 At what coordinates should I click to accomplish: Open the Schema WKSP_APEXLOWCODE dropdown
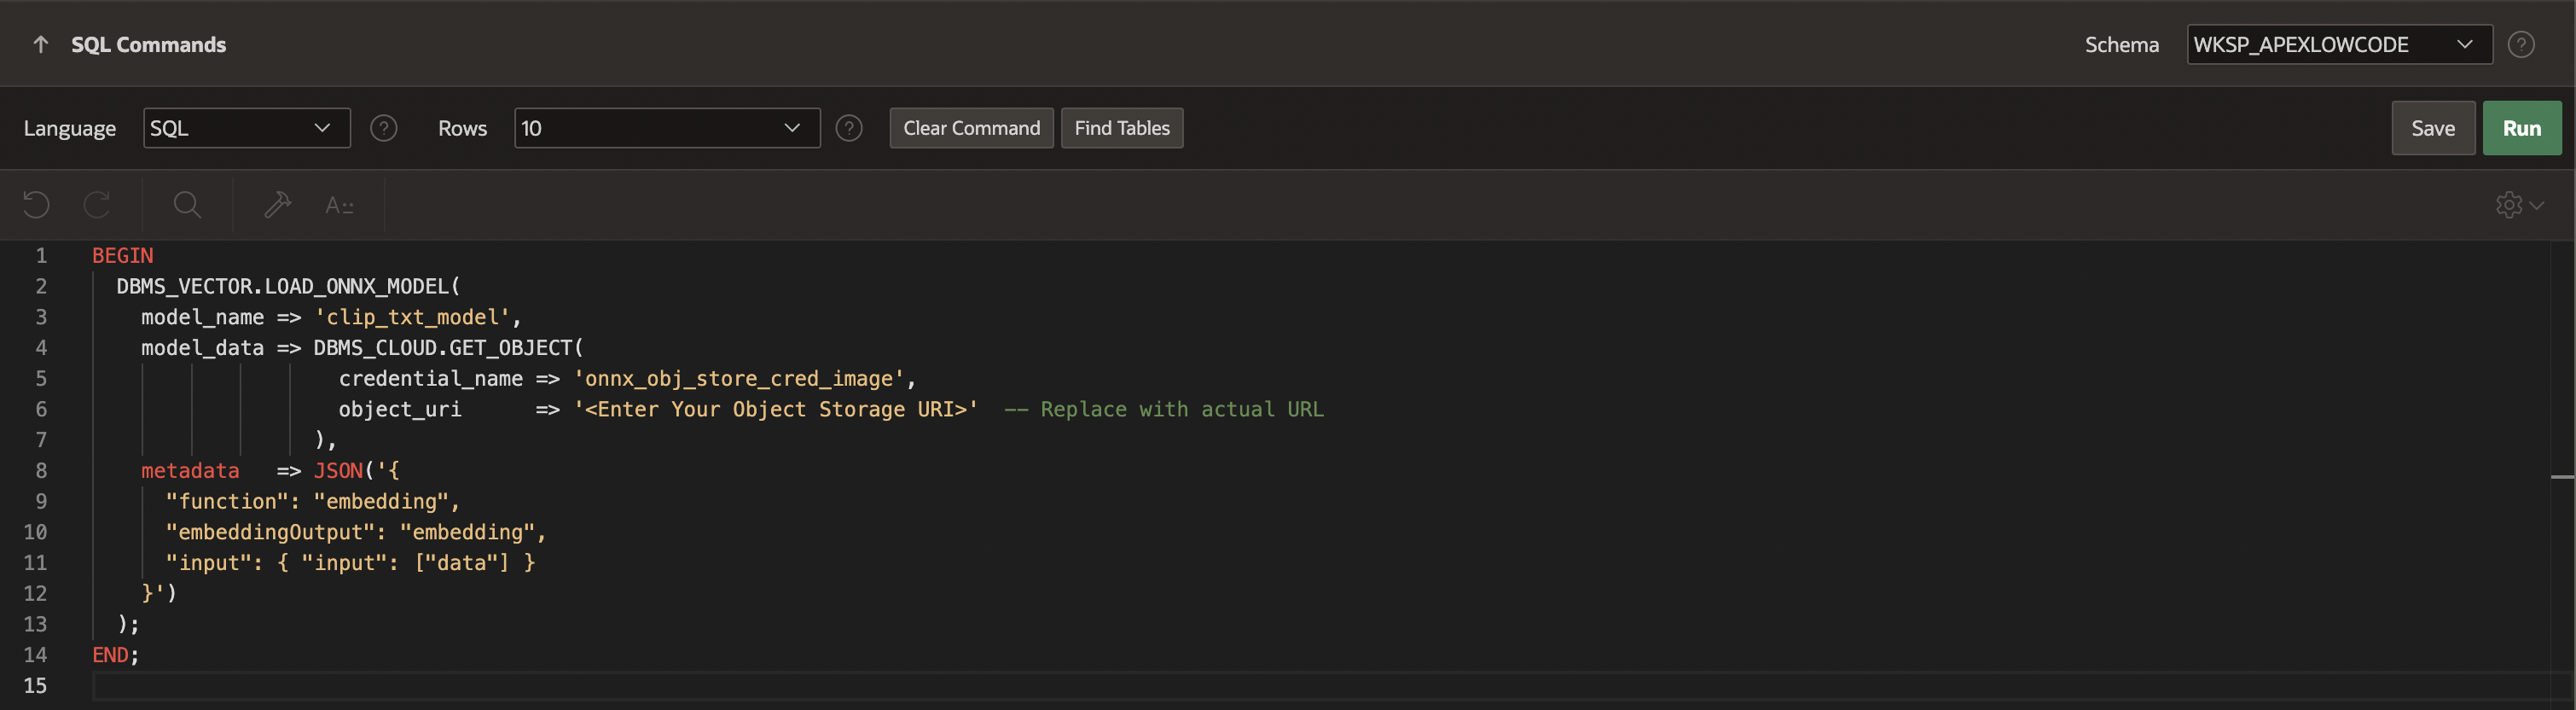pyautogui.click(x=2338, y=45)
